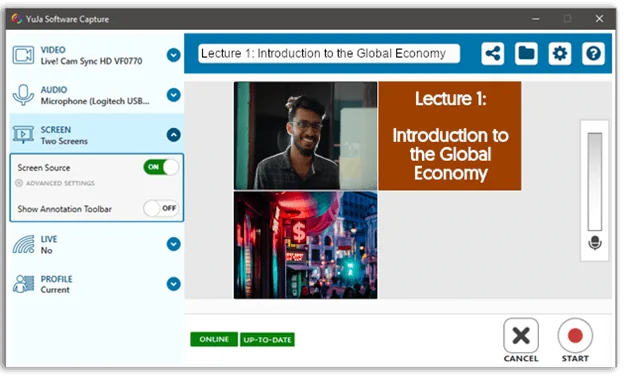Screen dimensions: 624x376
Task: Click the 'Microphone (Logitech USB...' device text
Action: pos(96,102)
